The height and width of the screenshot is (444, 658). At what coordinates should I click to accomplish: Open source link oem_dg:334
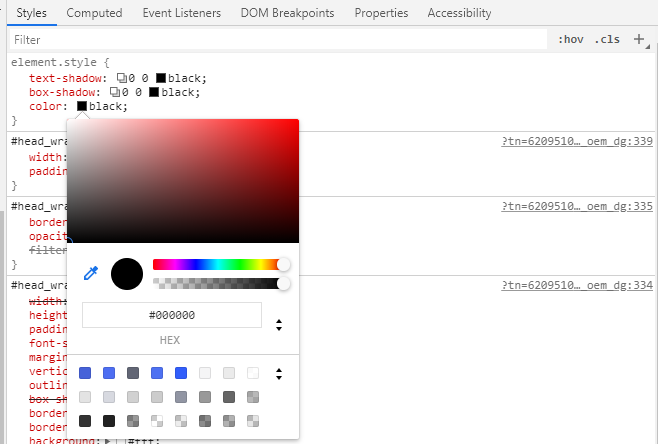pos(577,285)
